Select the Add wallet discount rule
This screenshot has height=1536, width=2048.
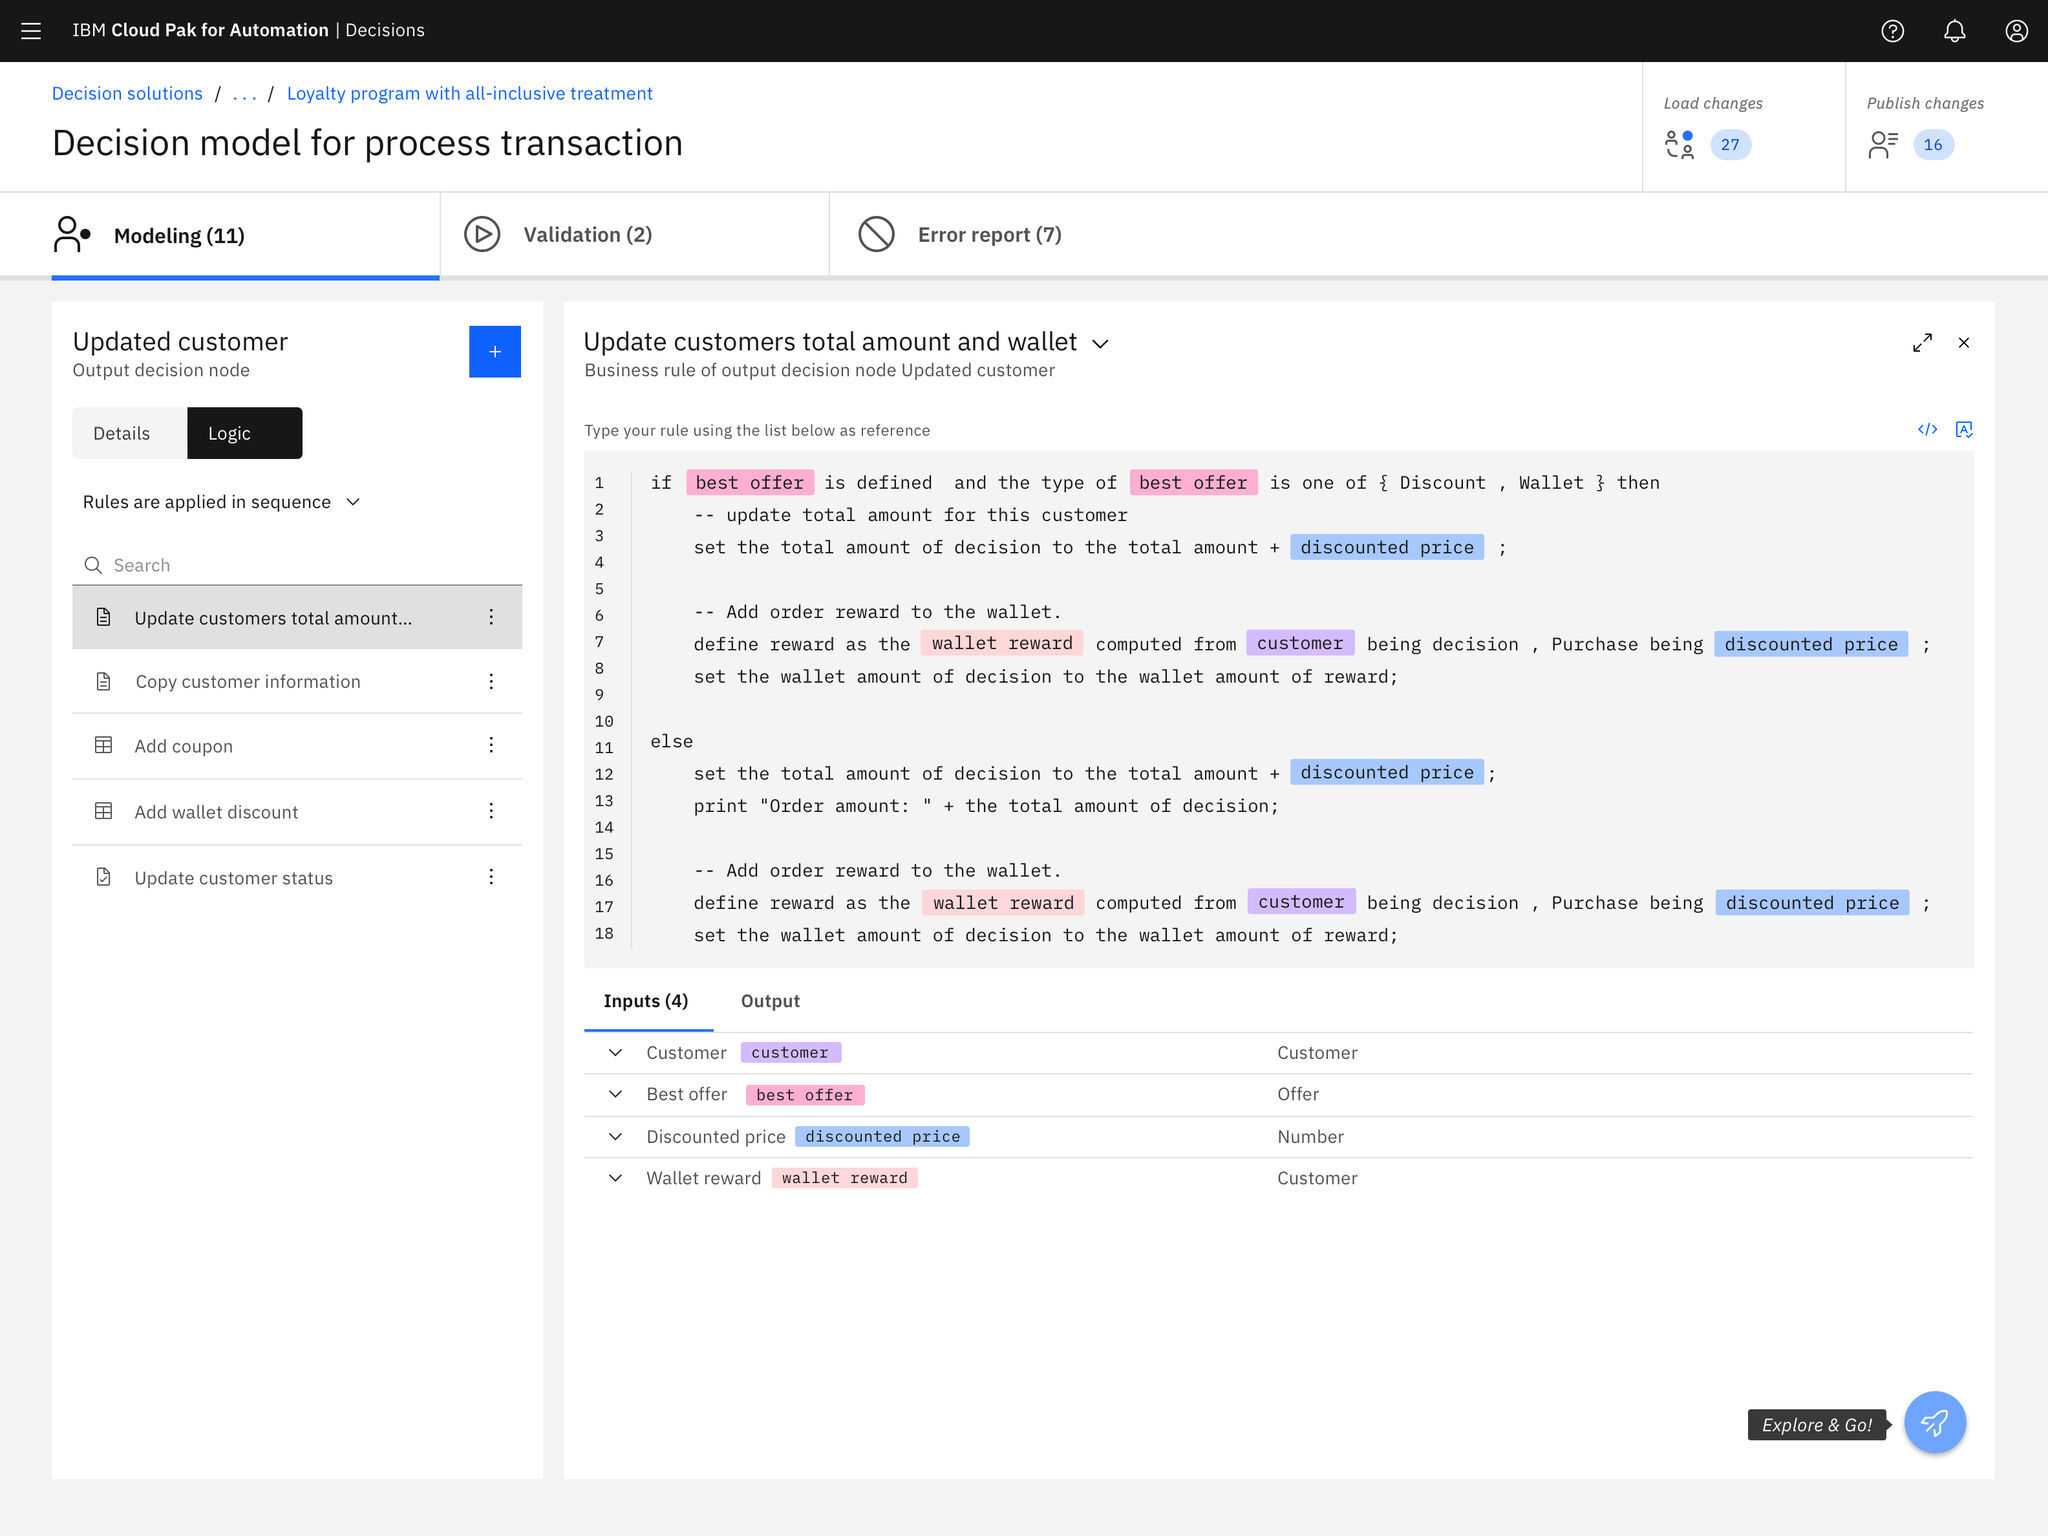tap(297, 811)
